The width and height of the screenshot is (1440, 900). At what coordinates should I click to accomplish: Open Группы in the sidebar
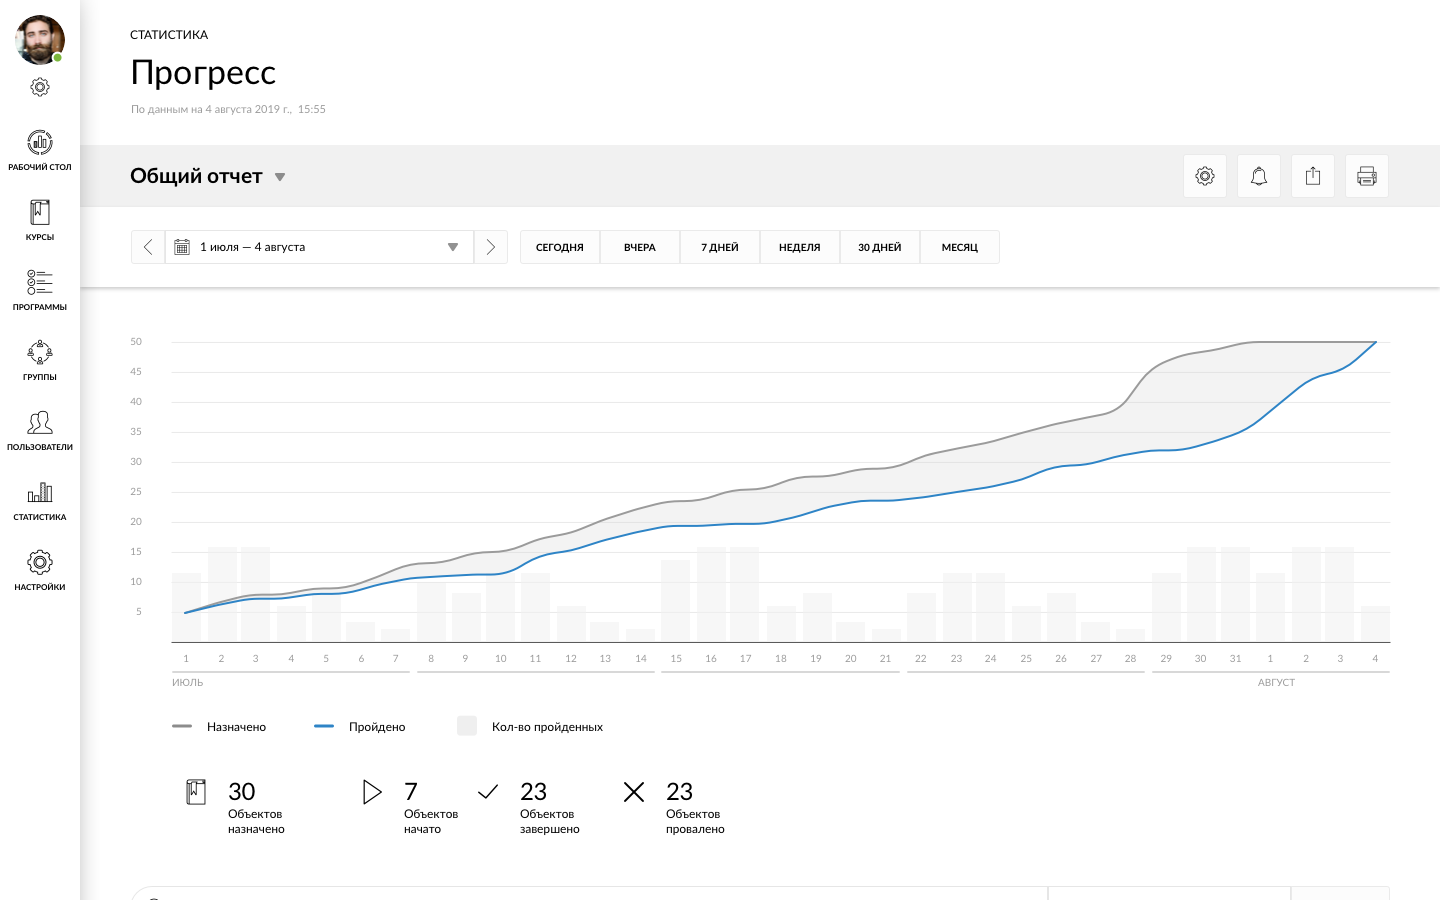point(40,360)
